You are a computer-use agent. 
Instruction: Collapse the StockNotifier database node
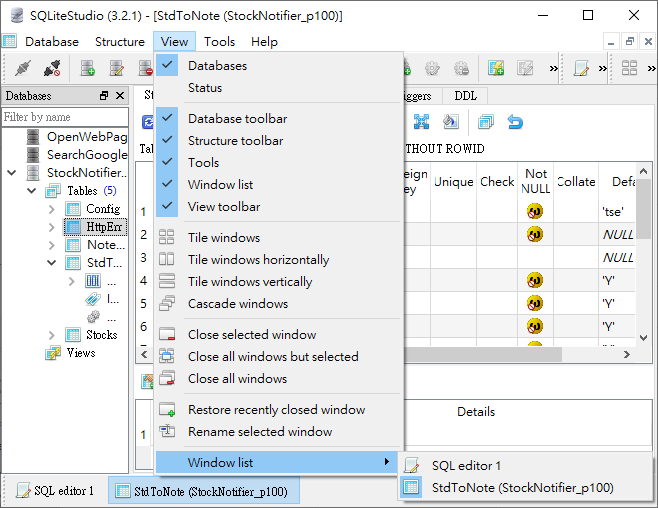point(12,172)
